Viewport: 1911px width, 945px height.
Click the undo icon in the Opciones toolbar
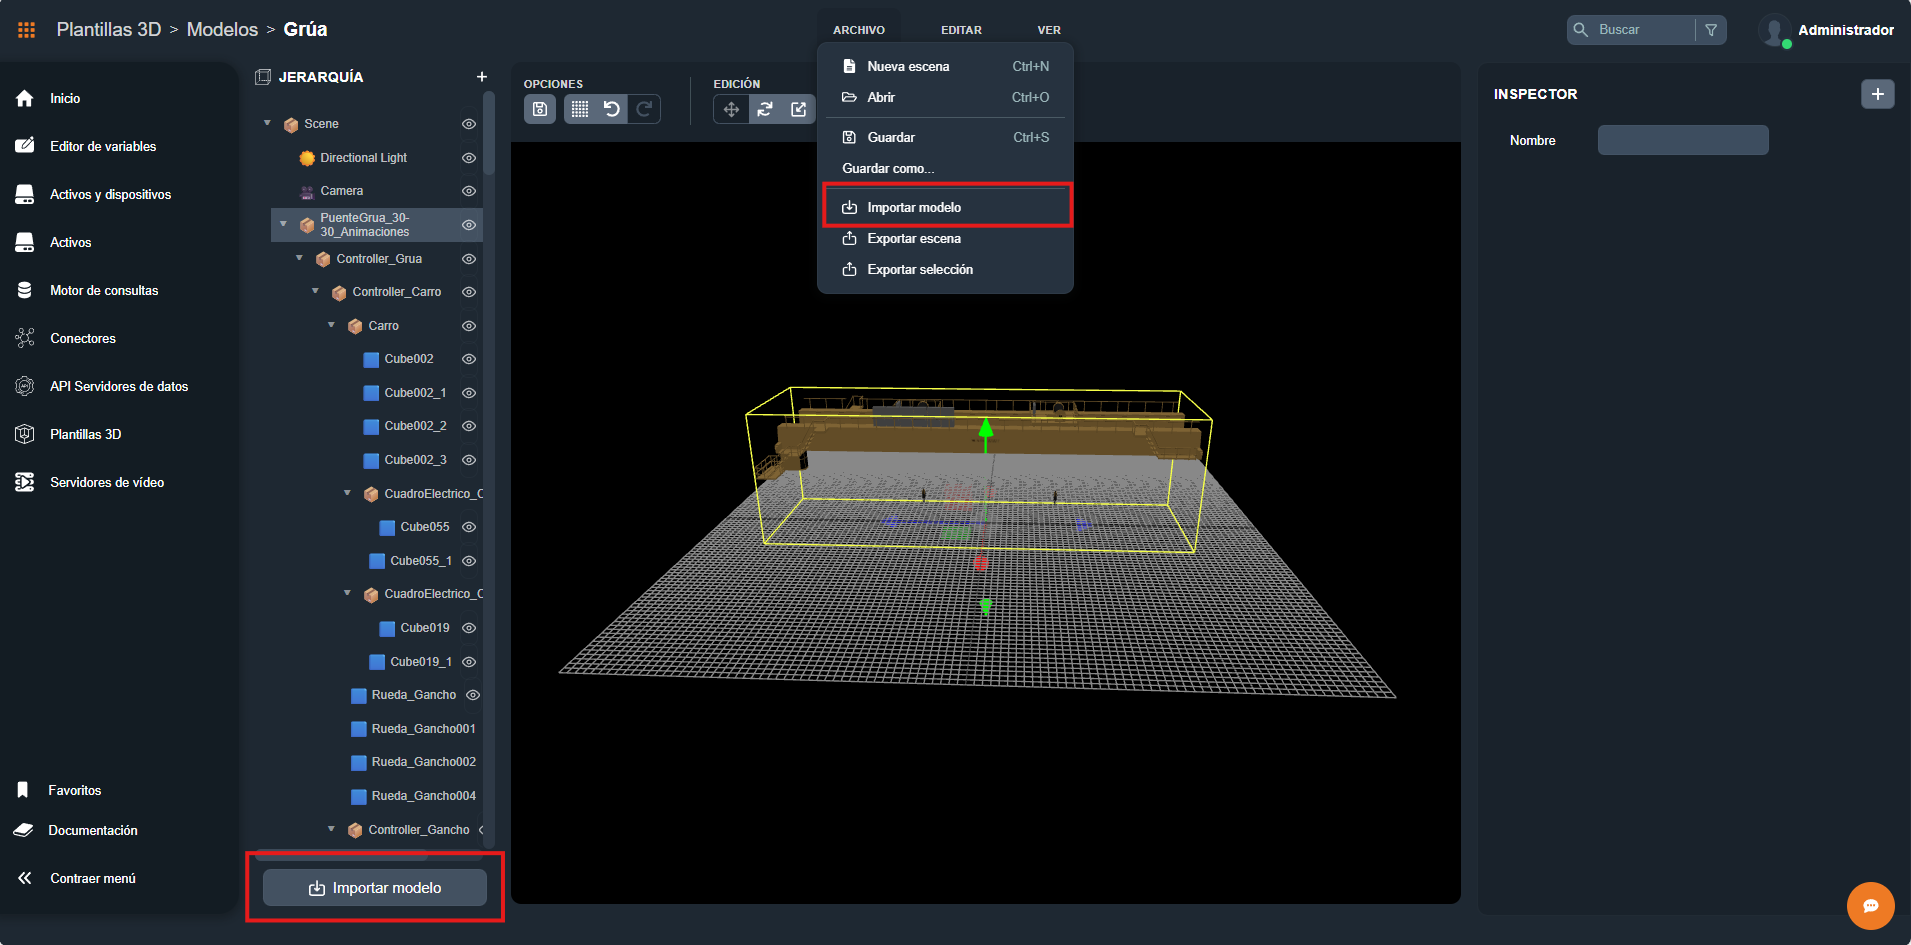tap(612, 109)
